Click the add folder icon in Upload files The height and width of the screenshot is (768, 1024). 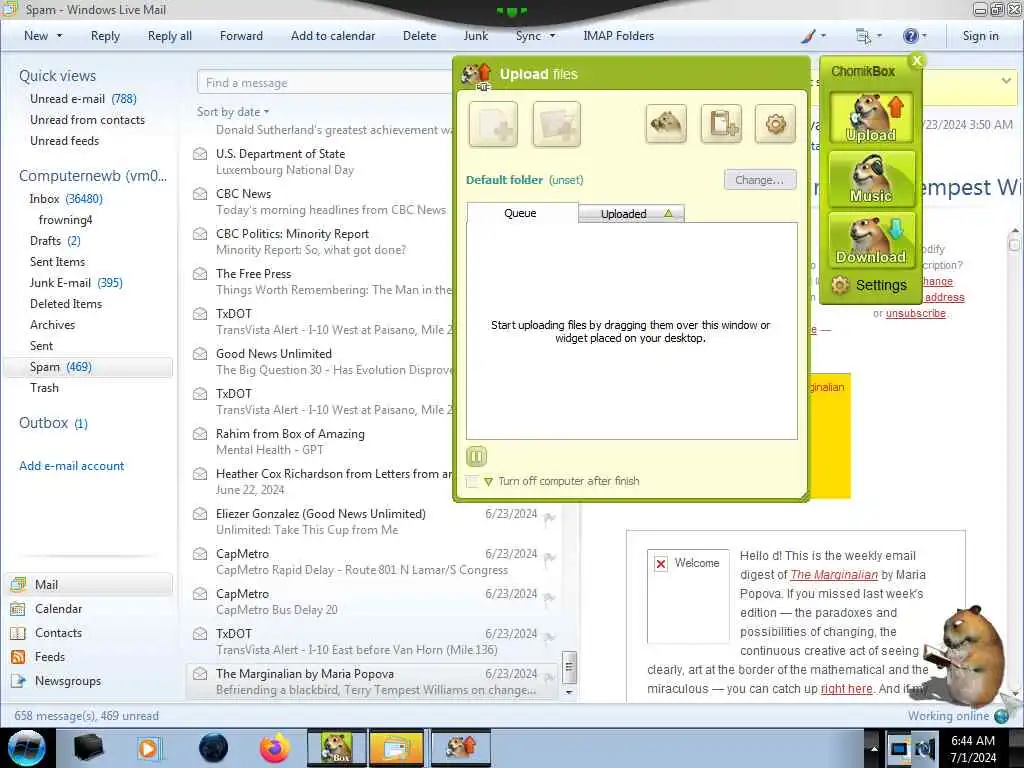pyautogui.click(x=556, y=124)
